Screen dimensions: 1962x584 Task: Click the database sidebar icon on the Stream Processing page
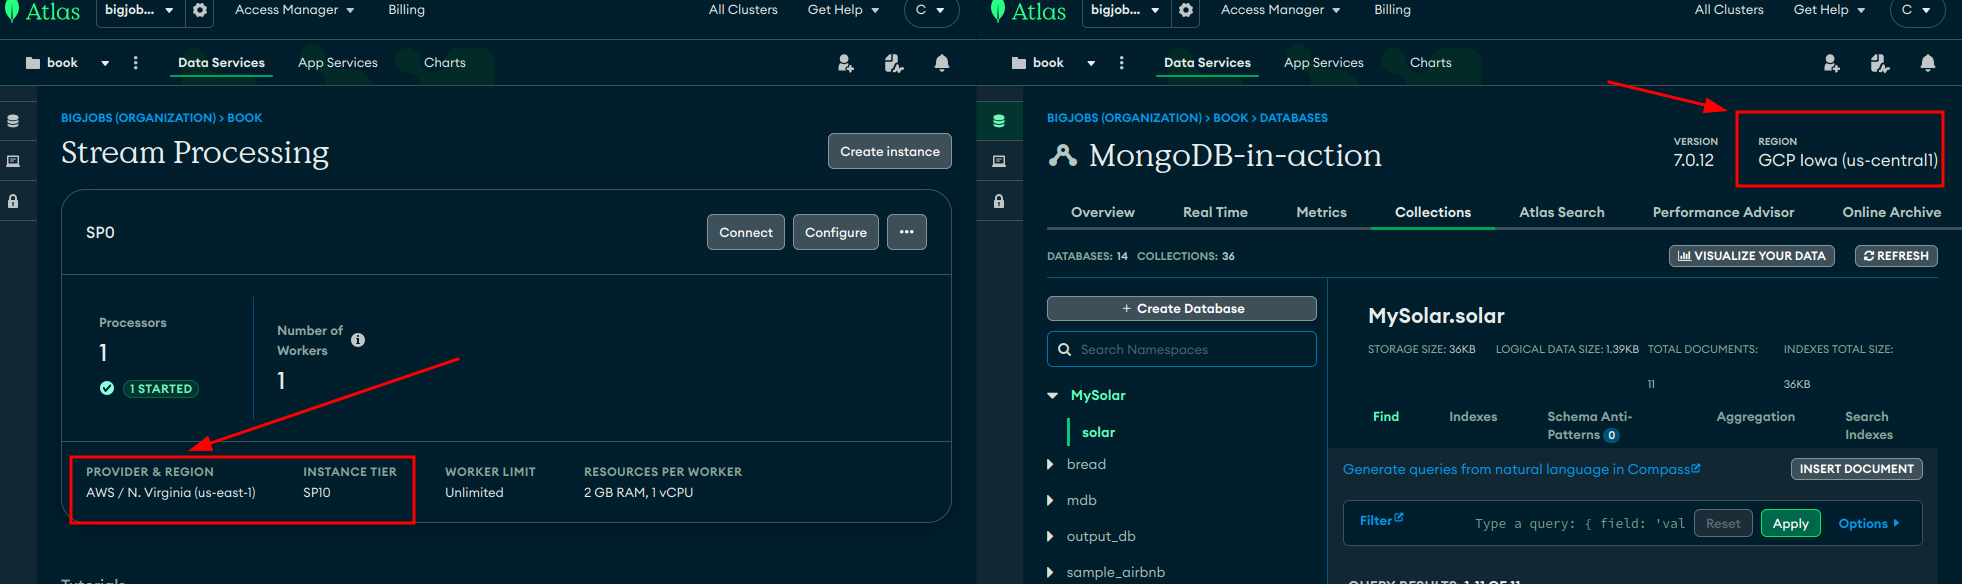13,121
